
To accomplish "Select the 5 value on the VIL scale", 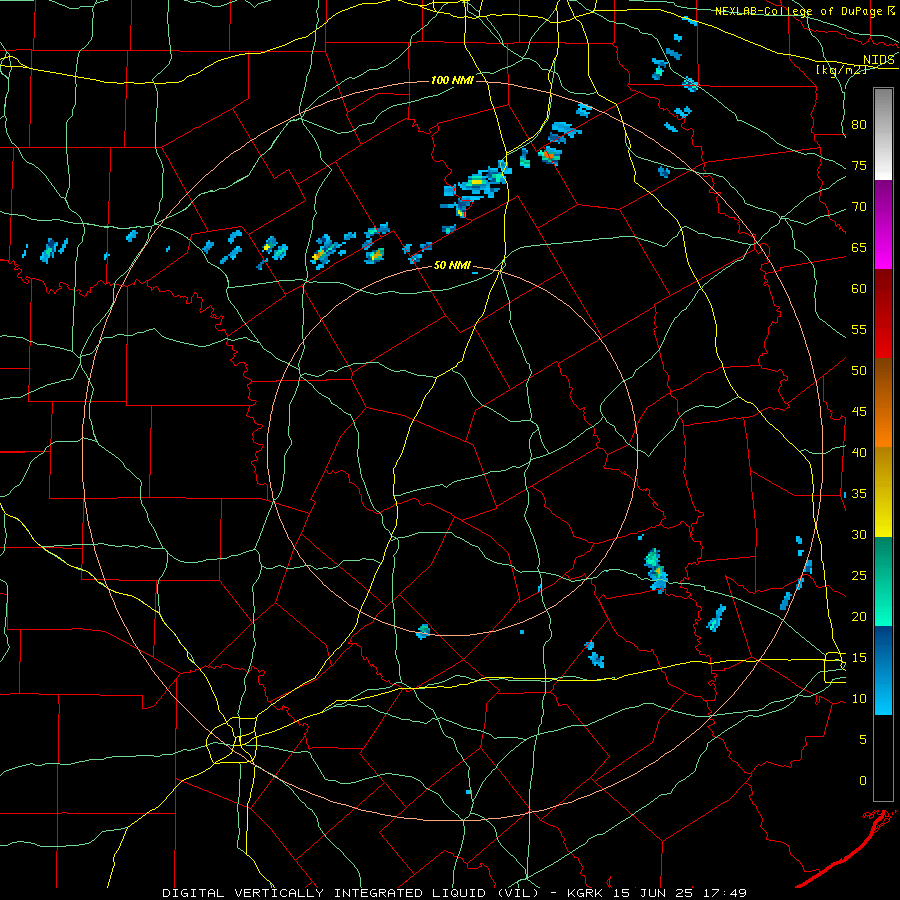I will click(863, 740).
